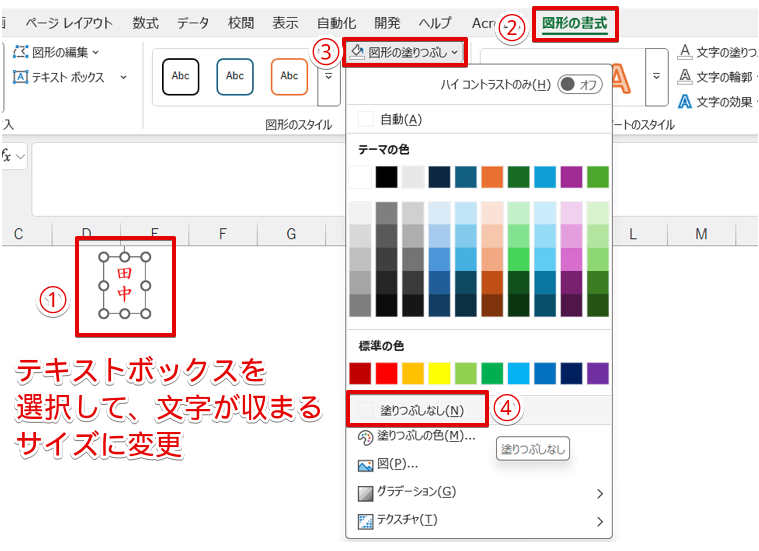Click the 図形の編集 edit shape icon
The width and height of the screenshot is (759, 551).
coord(20,52)
